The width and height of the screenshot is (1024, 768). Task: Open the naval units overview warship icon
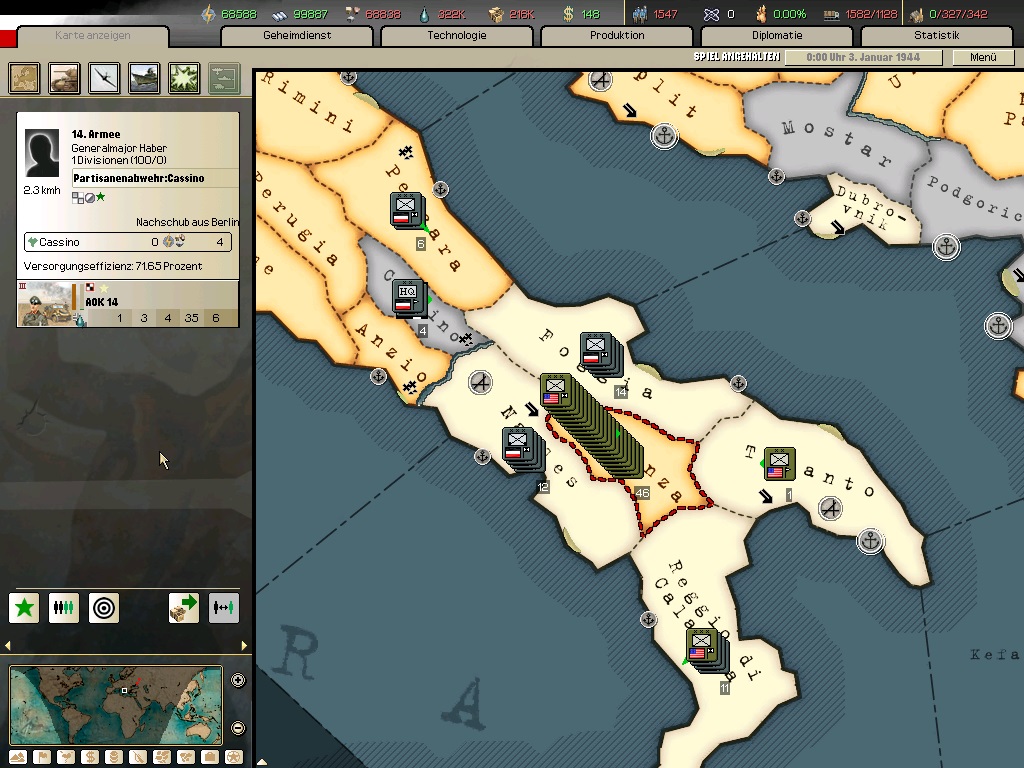(144, 78)
